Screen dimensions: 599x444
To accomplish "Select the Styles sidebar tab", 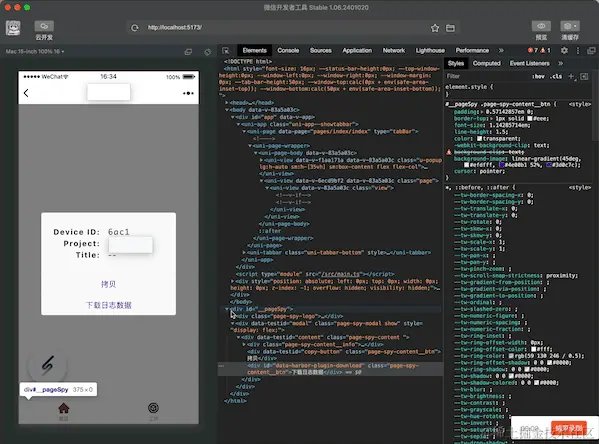I will pyautogui.click(x=456, y=63).
